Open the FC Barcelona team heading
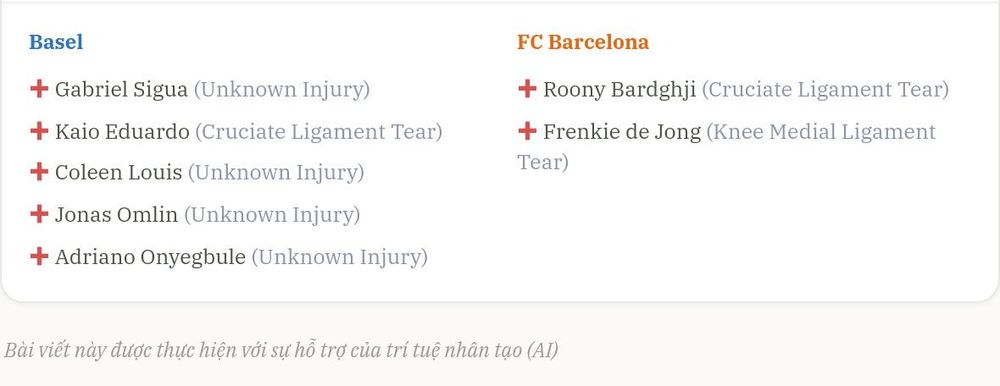The image size is (1000, 386). point(583,42)
